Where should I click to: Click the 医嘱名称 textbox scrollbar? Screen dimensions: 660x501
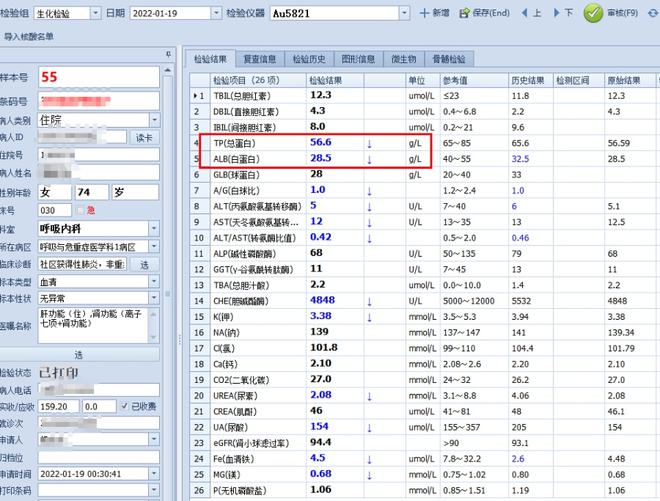pyautogui.click(x=154, y=325)
